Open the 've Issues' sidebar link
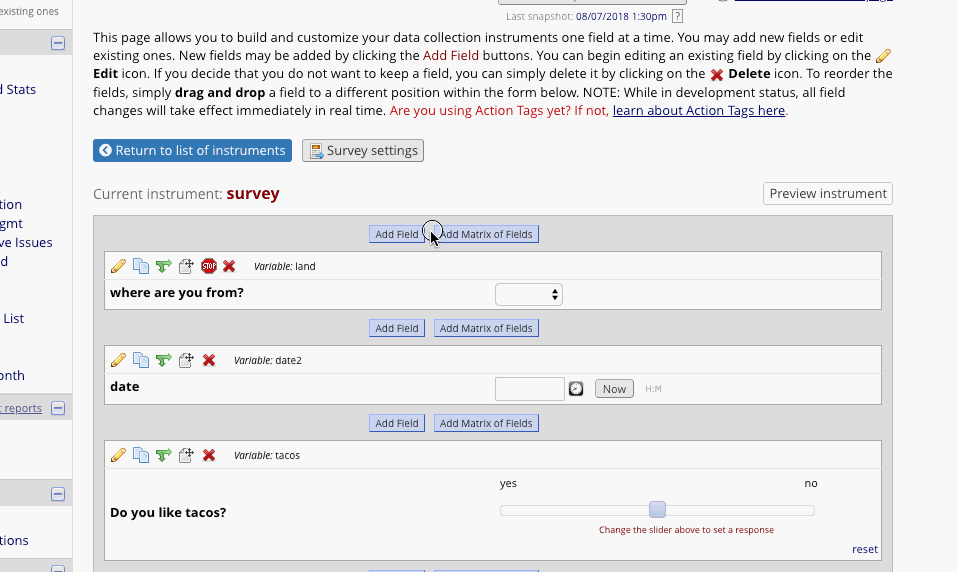The width and height of the screenshot is (958, 572). 26,243
